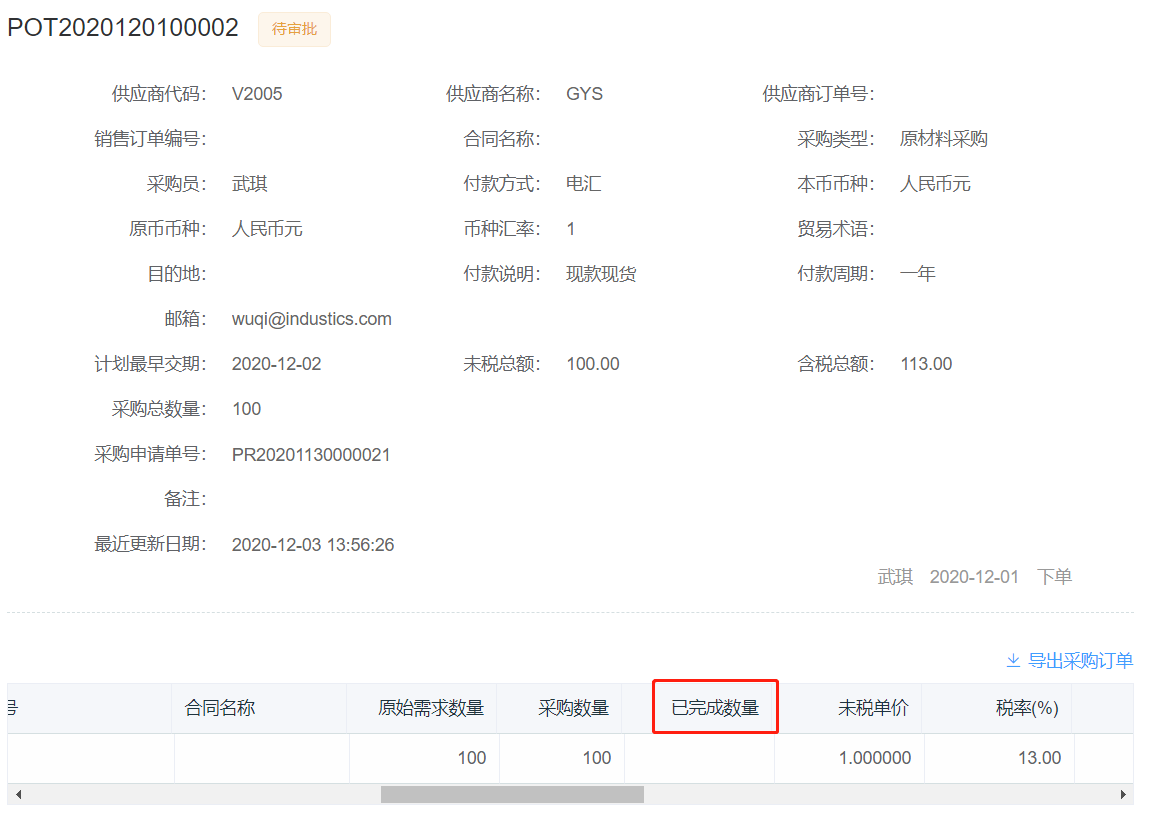Click the download icon beside 导出采购订单

coord(1013,661)
